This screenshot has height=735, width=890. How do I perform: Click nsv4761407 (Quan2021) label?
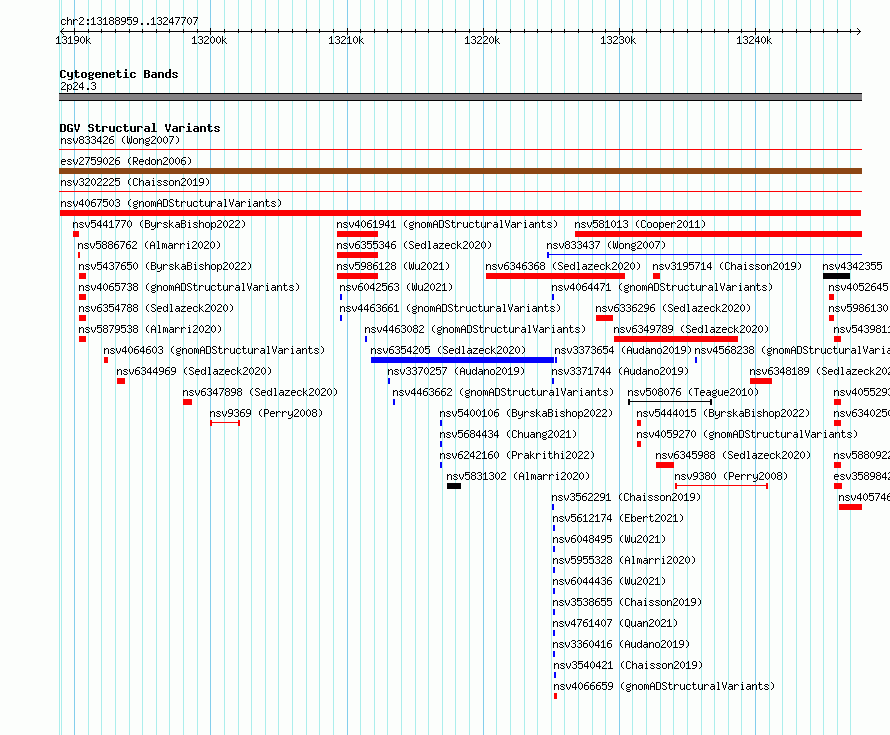pyautogui.click(x=615, y=623)
